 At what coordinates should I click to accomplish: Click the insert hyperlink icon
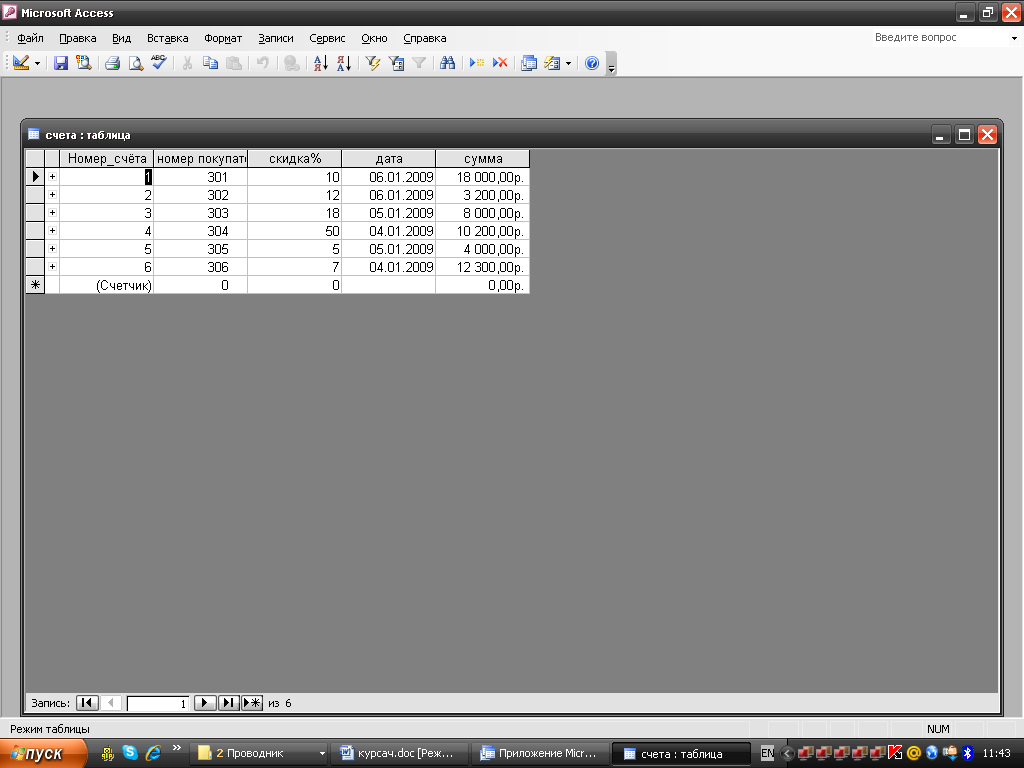[x=291, y=63]
